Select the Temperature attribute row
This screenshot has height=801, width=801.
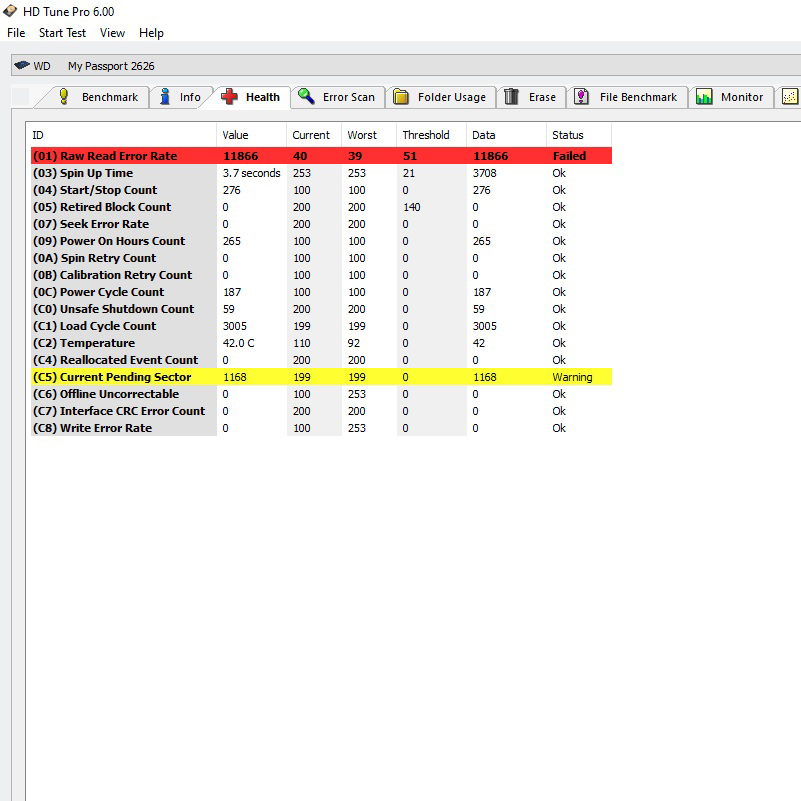pyautogui.click(x=321, y=343)
